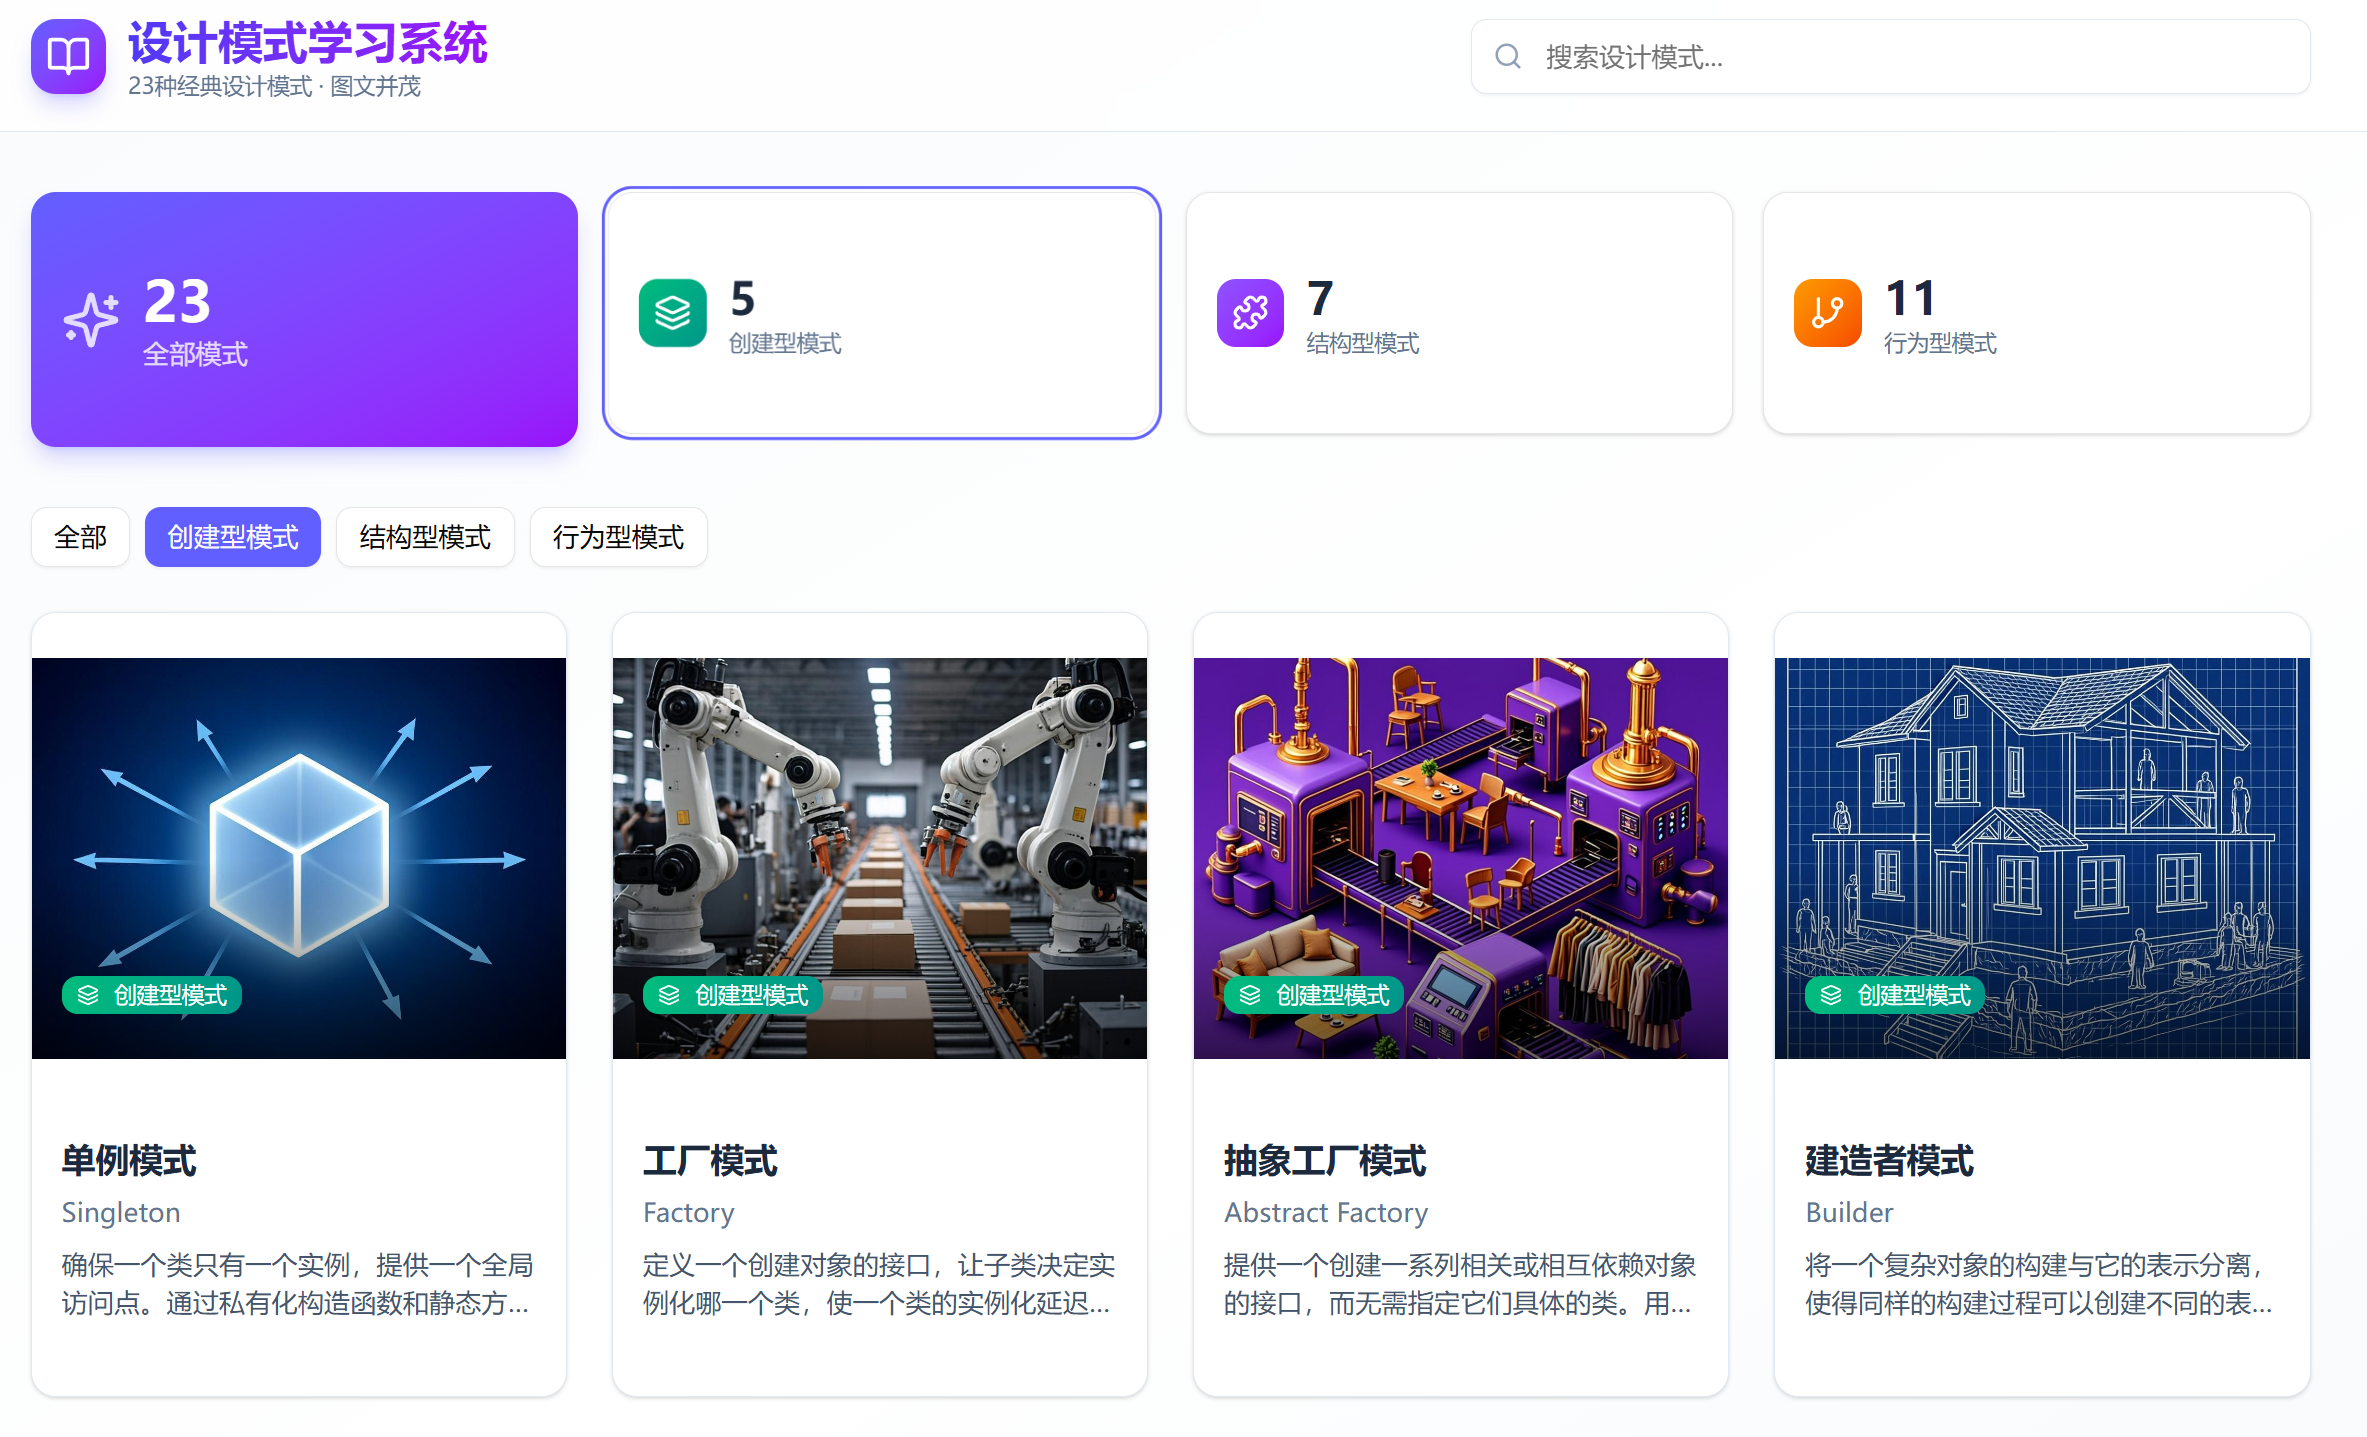Click the description starting 确保一个类只有一个实例
Screen dimensions: 2367x1437
pyautogui.click(x=297, y=1284)
